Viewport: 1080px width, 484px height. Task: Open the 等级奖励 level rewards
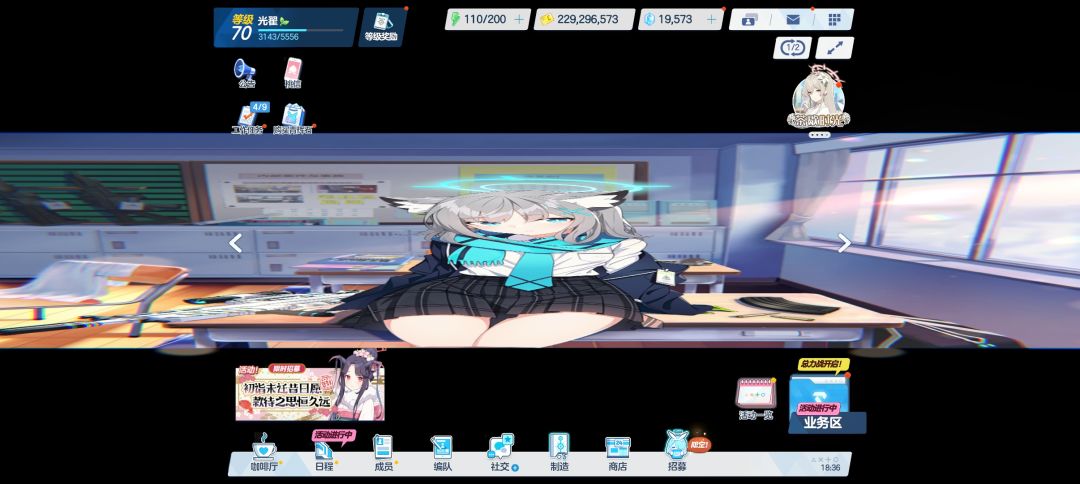point(382,27)
